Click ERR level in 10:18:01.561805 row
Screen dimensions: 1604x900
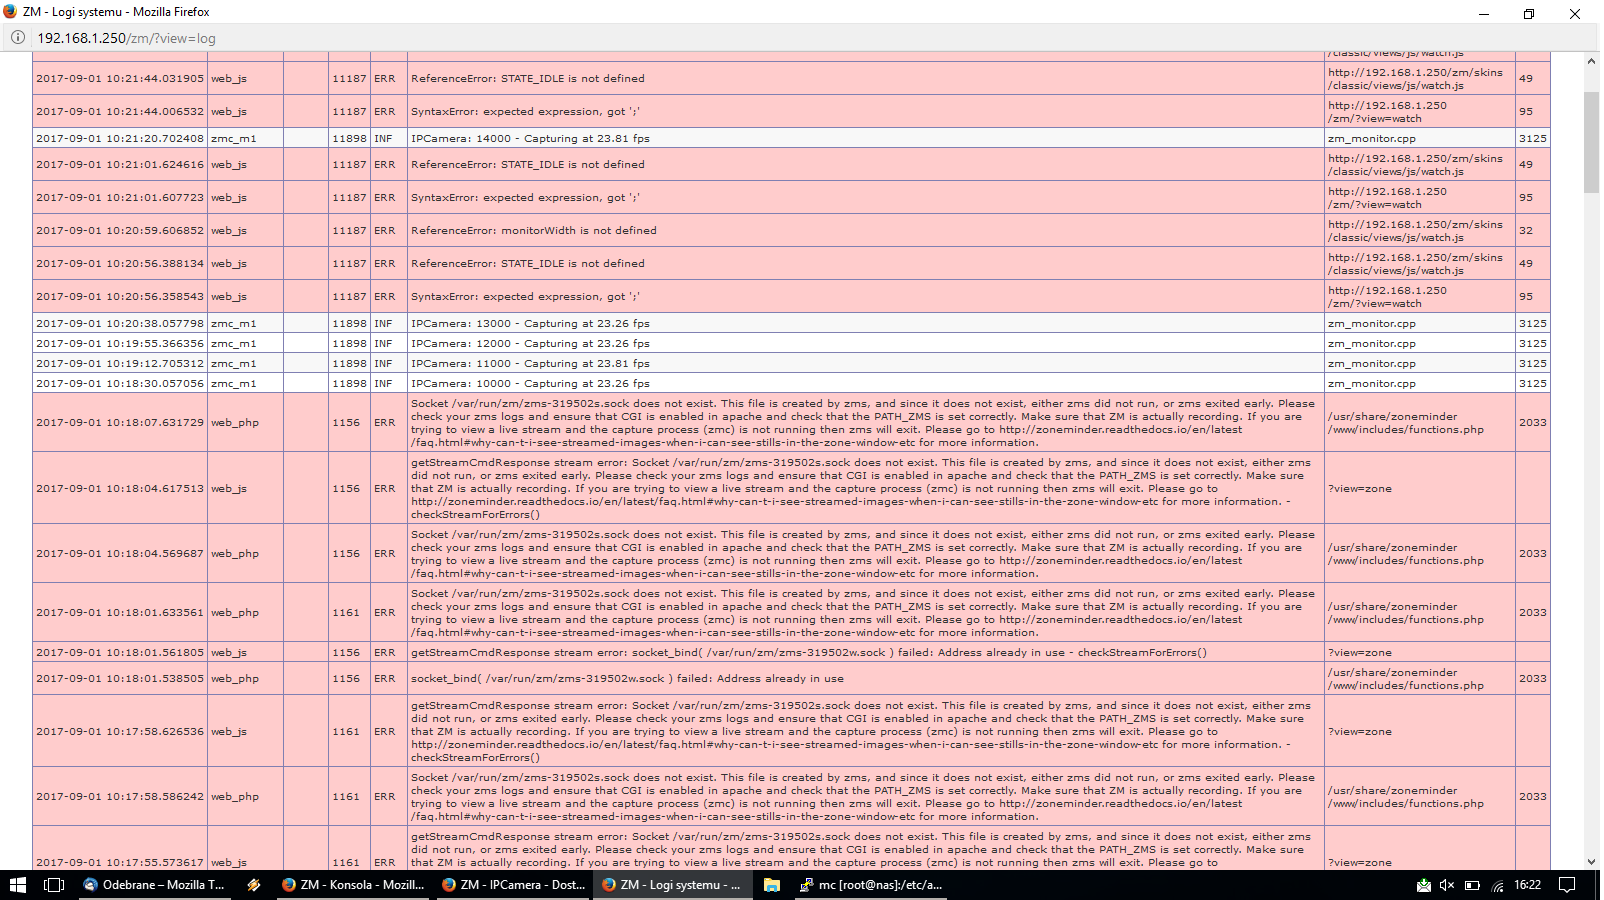pos(385,652)
